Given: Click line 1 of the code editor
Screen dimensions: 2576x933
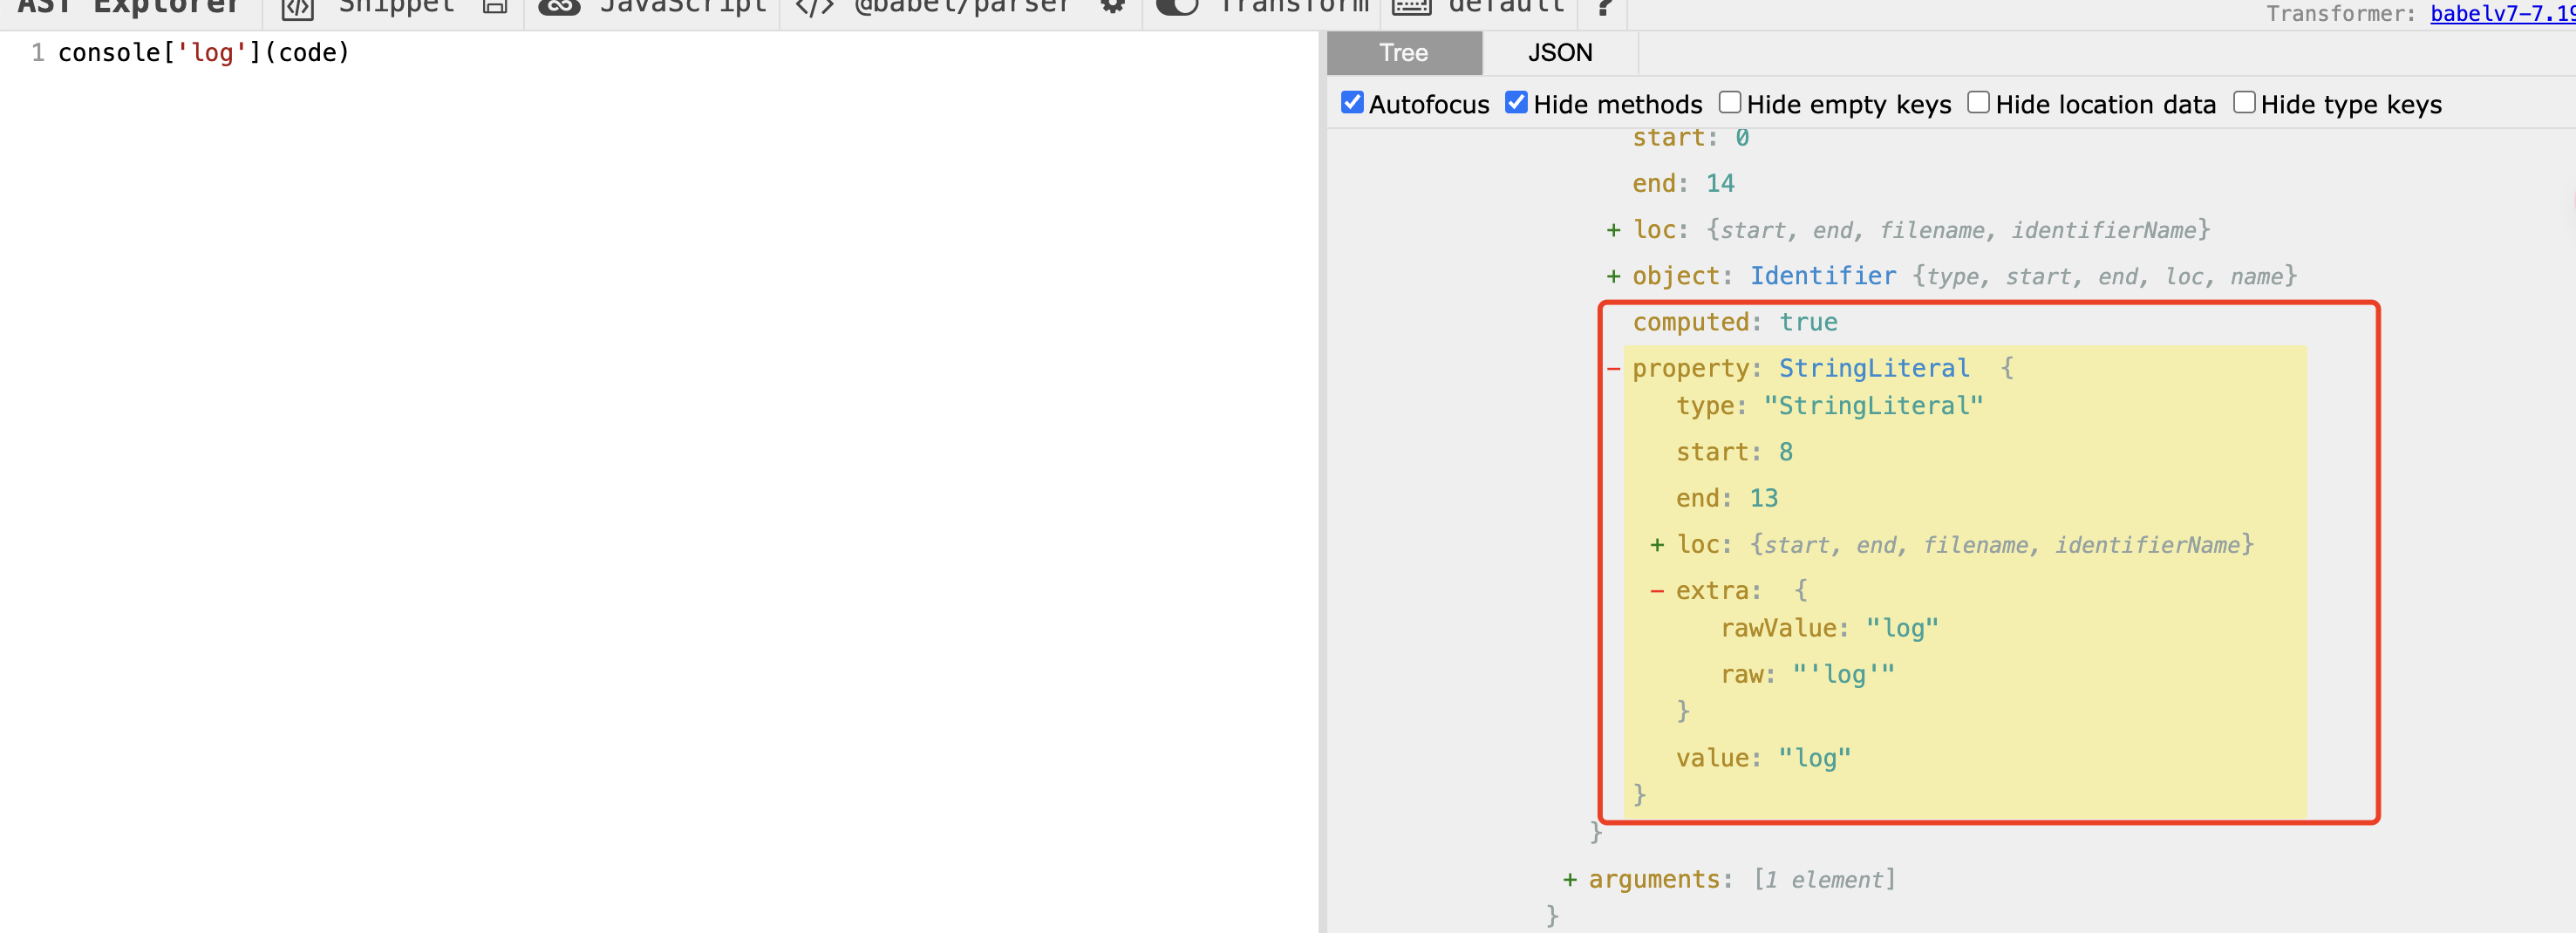Looking at the screenshot, I should point(204,53).
